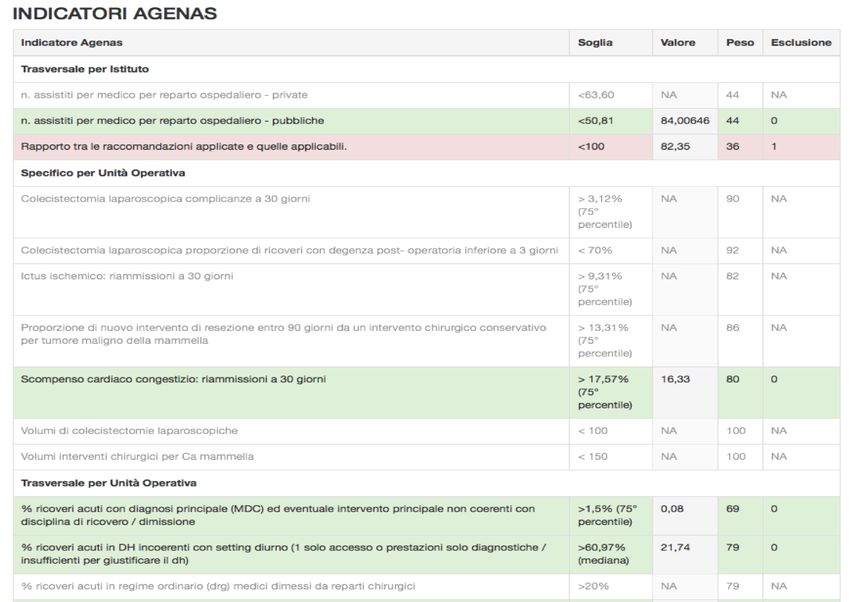Click the threshold '< 150'
Viewport: 850px width, 602px height.
pyautogui.click(x=593, y=457)
